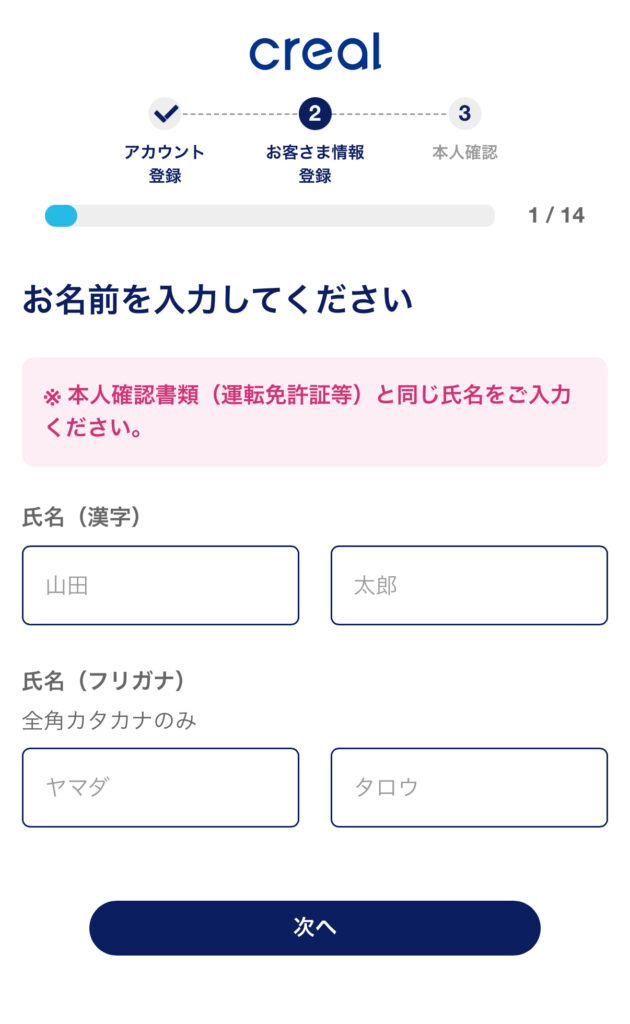Screen dimensions: 630x1024
Task: Click the 氏名（漢字） field label
Action: click(x=82, y=517)
